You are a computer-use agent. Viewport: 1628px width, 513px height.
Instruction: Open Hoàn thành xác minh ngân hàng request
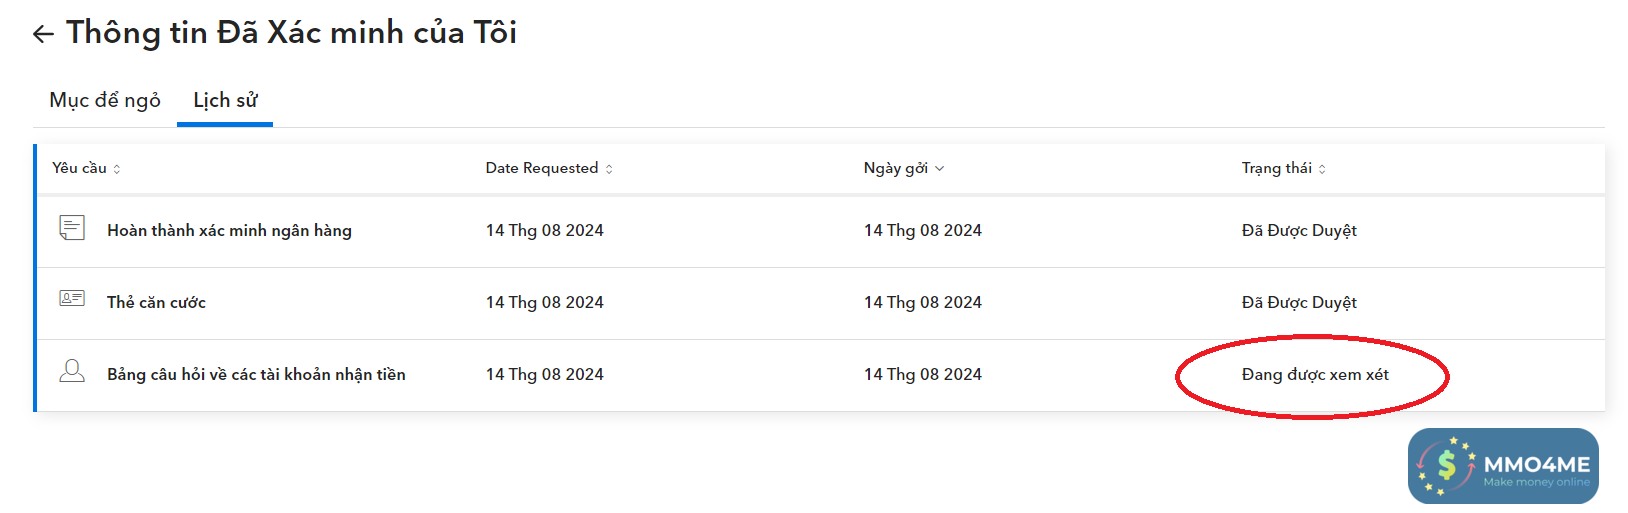coord(229,230)
